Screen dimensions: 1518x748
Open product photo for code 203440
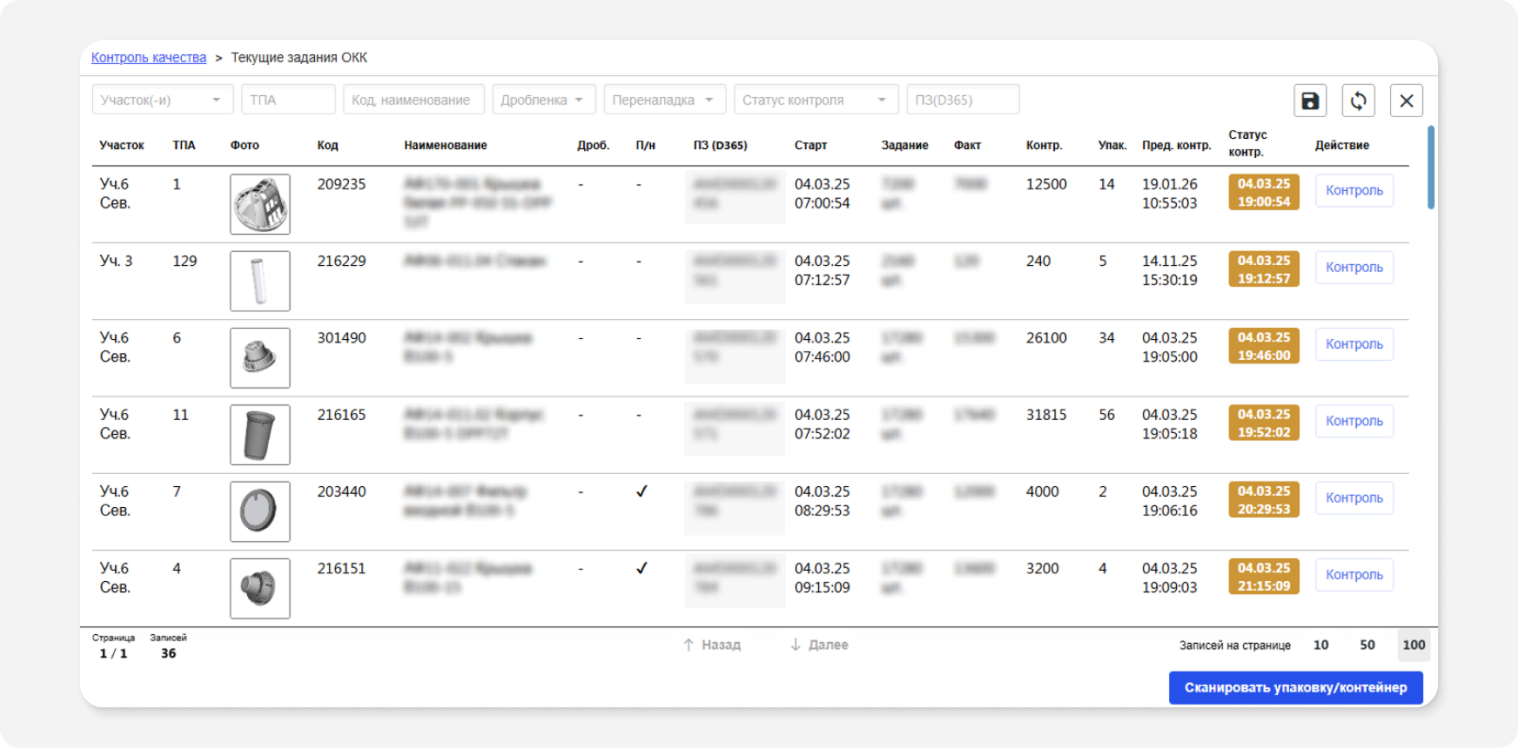pyautogui.click(x=260, y=511)
